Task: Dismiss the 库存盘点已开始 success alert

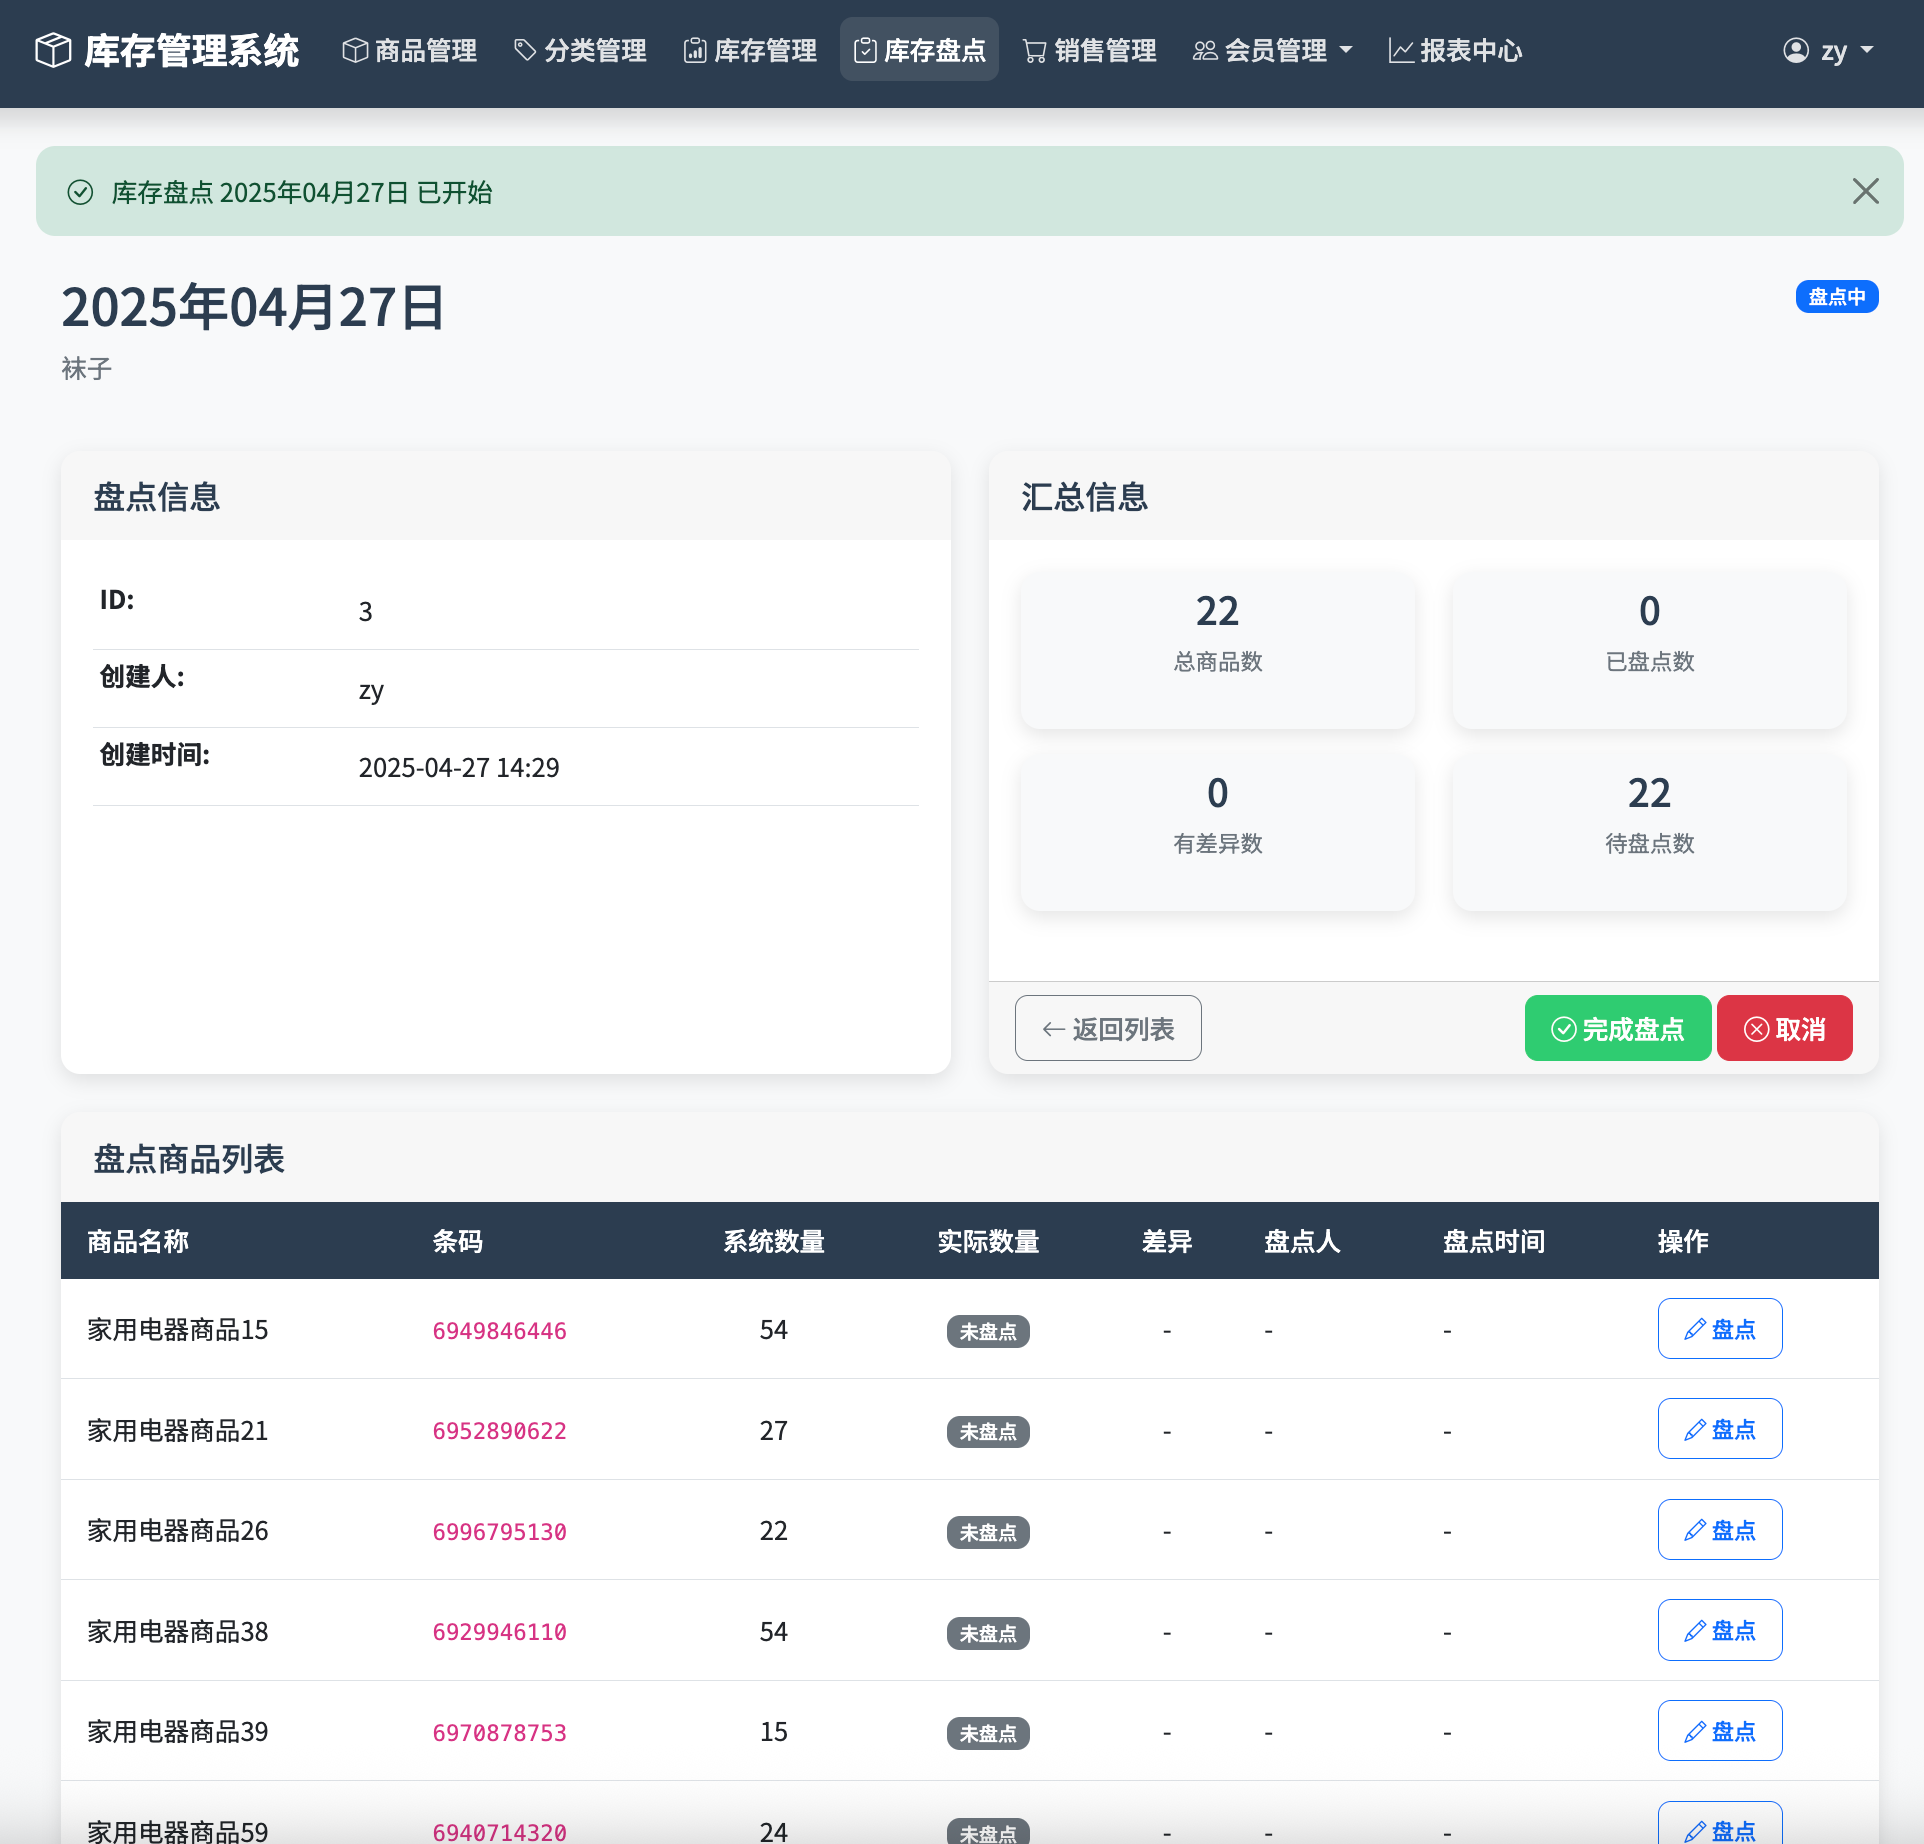Action: click(x=1866, y=191)
